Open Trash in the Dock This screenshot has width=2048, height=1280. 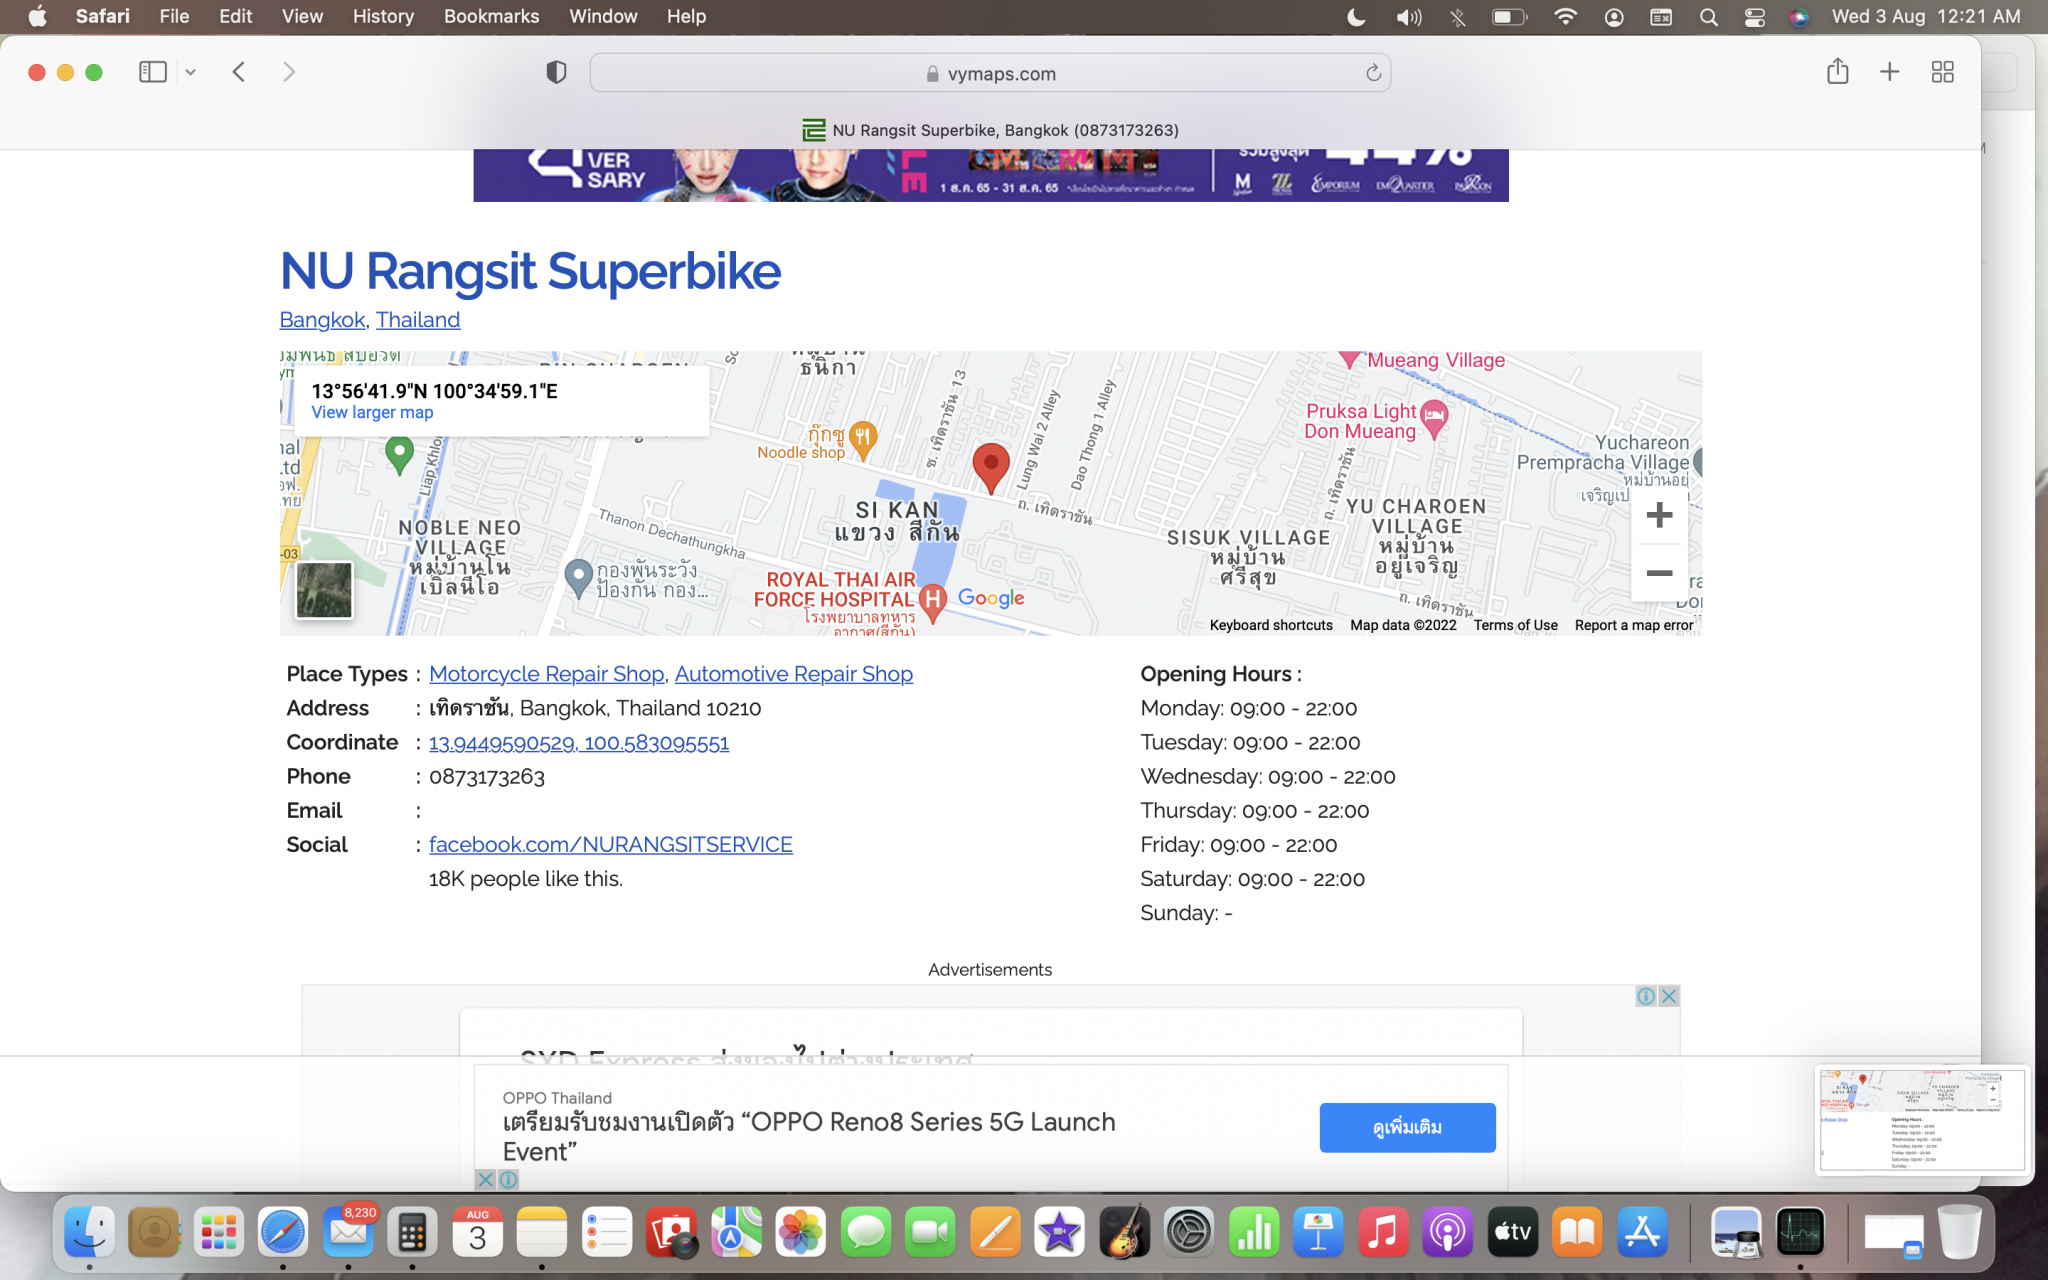1959,1232
